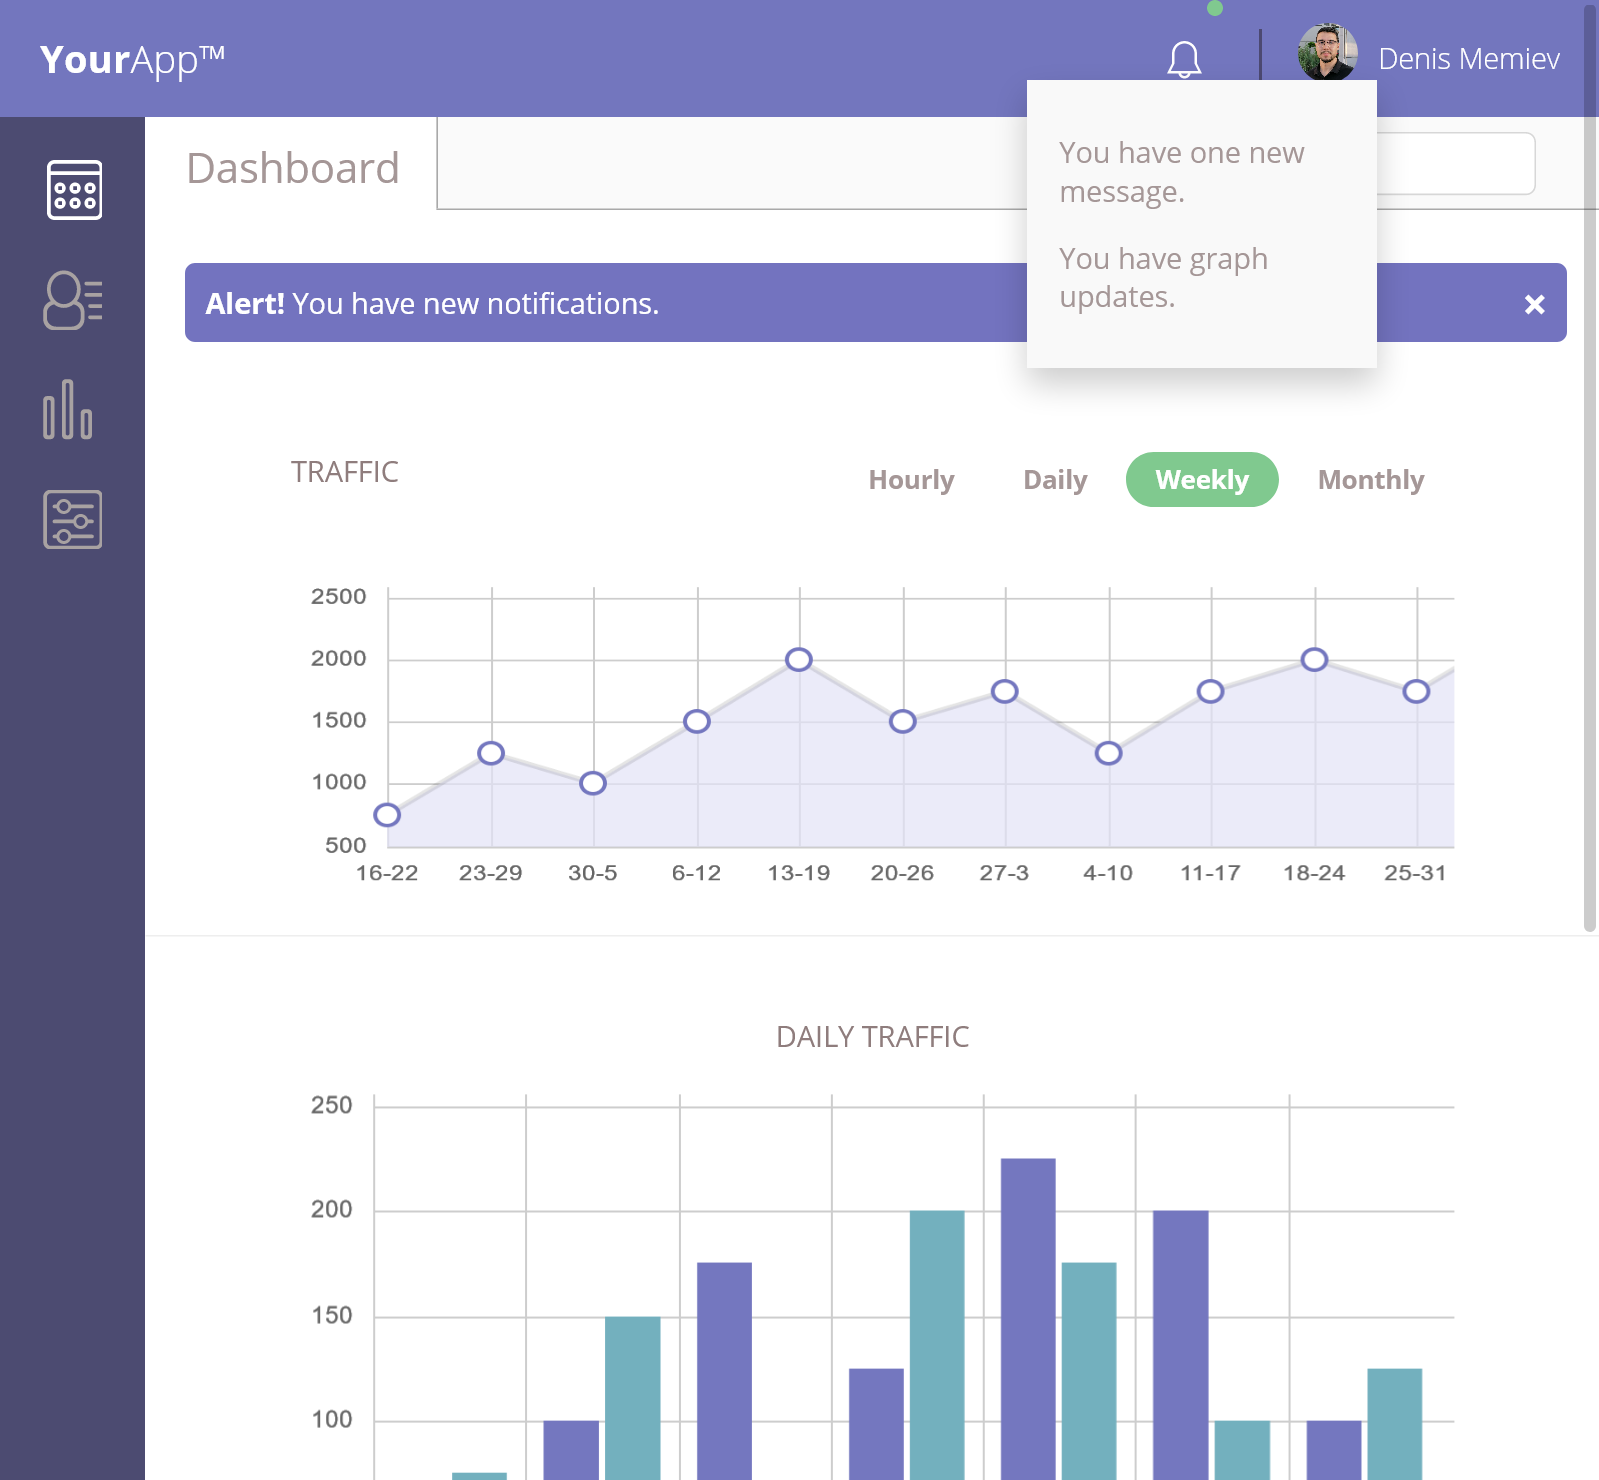This screenshot has height=1480, width=1599.
Task: Click the 11-17 traffic chart data point
Action: pos(1211,691)
